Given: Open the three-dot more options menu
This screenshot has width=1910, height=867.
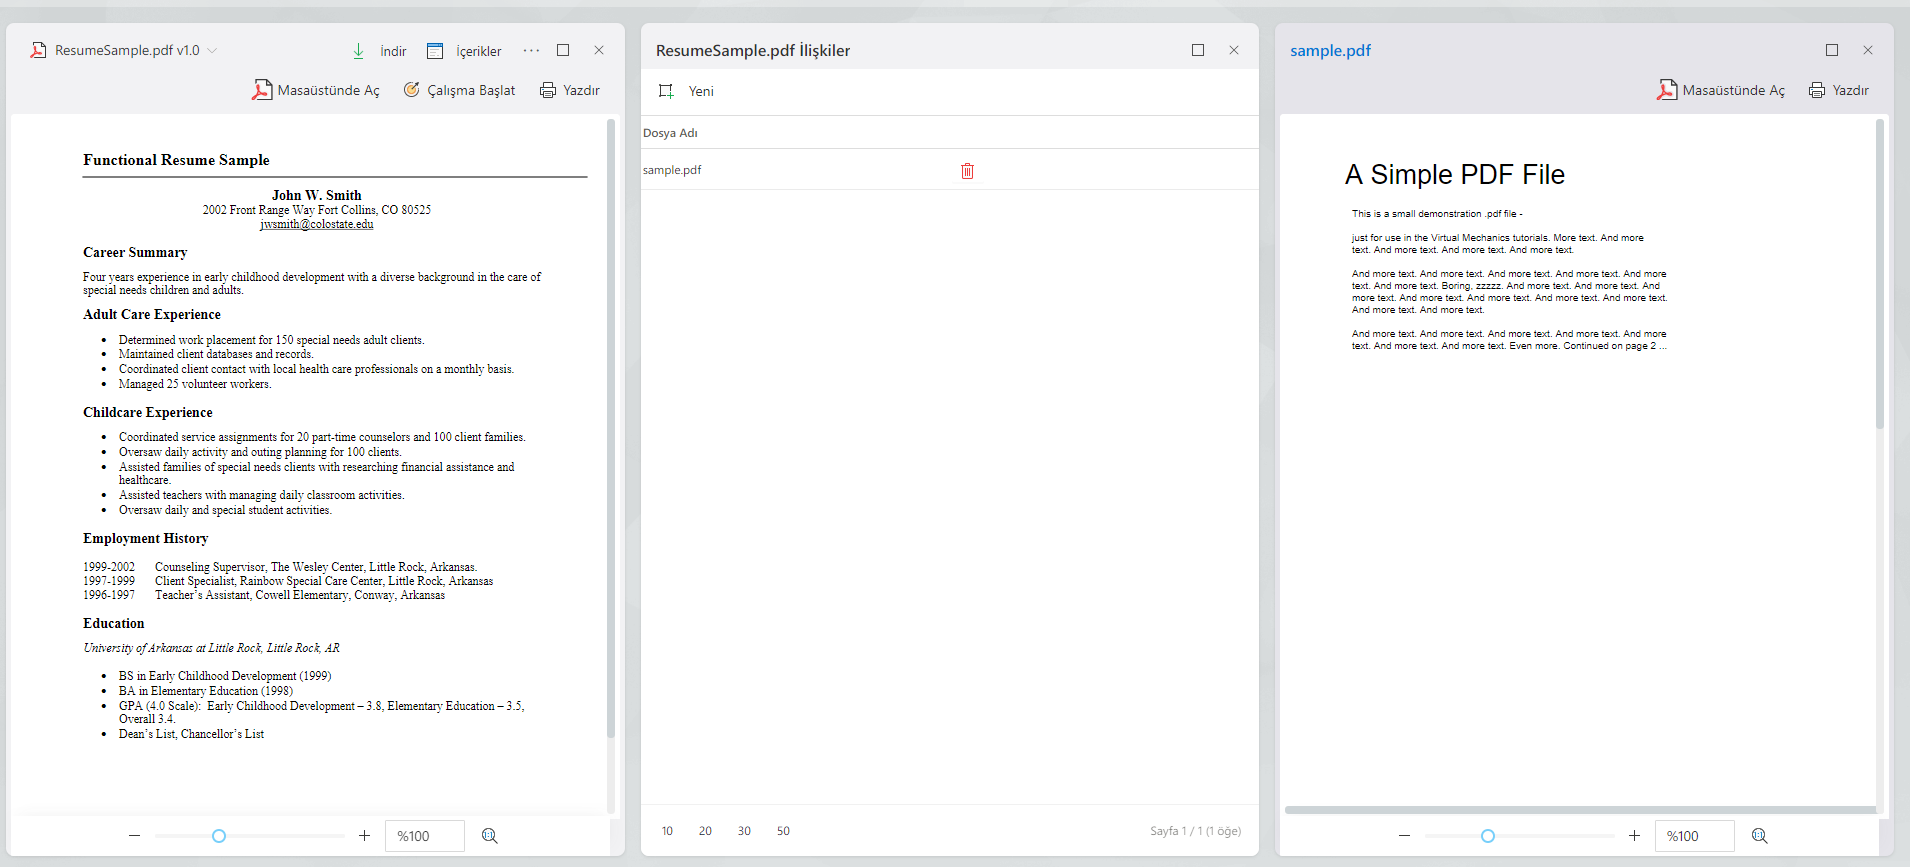Looking at the screenshot, I should (531, 50).
